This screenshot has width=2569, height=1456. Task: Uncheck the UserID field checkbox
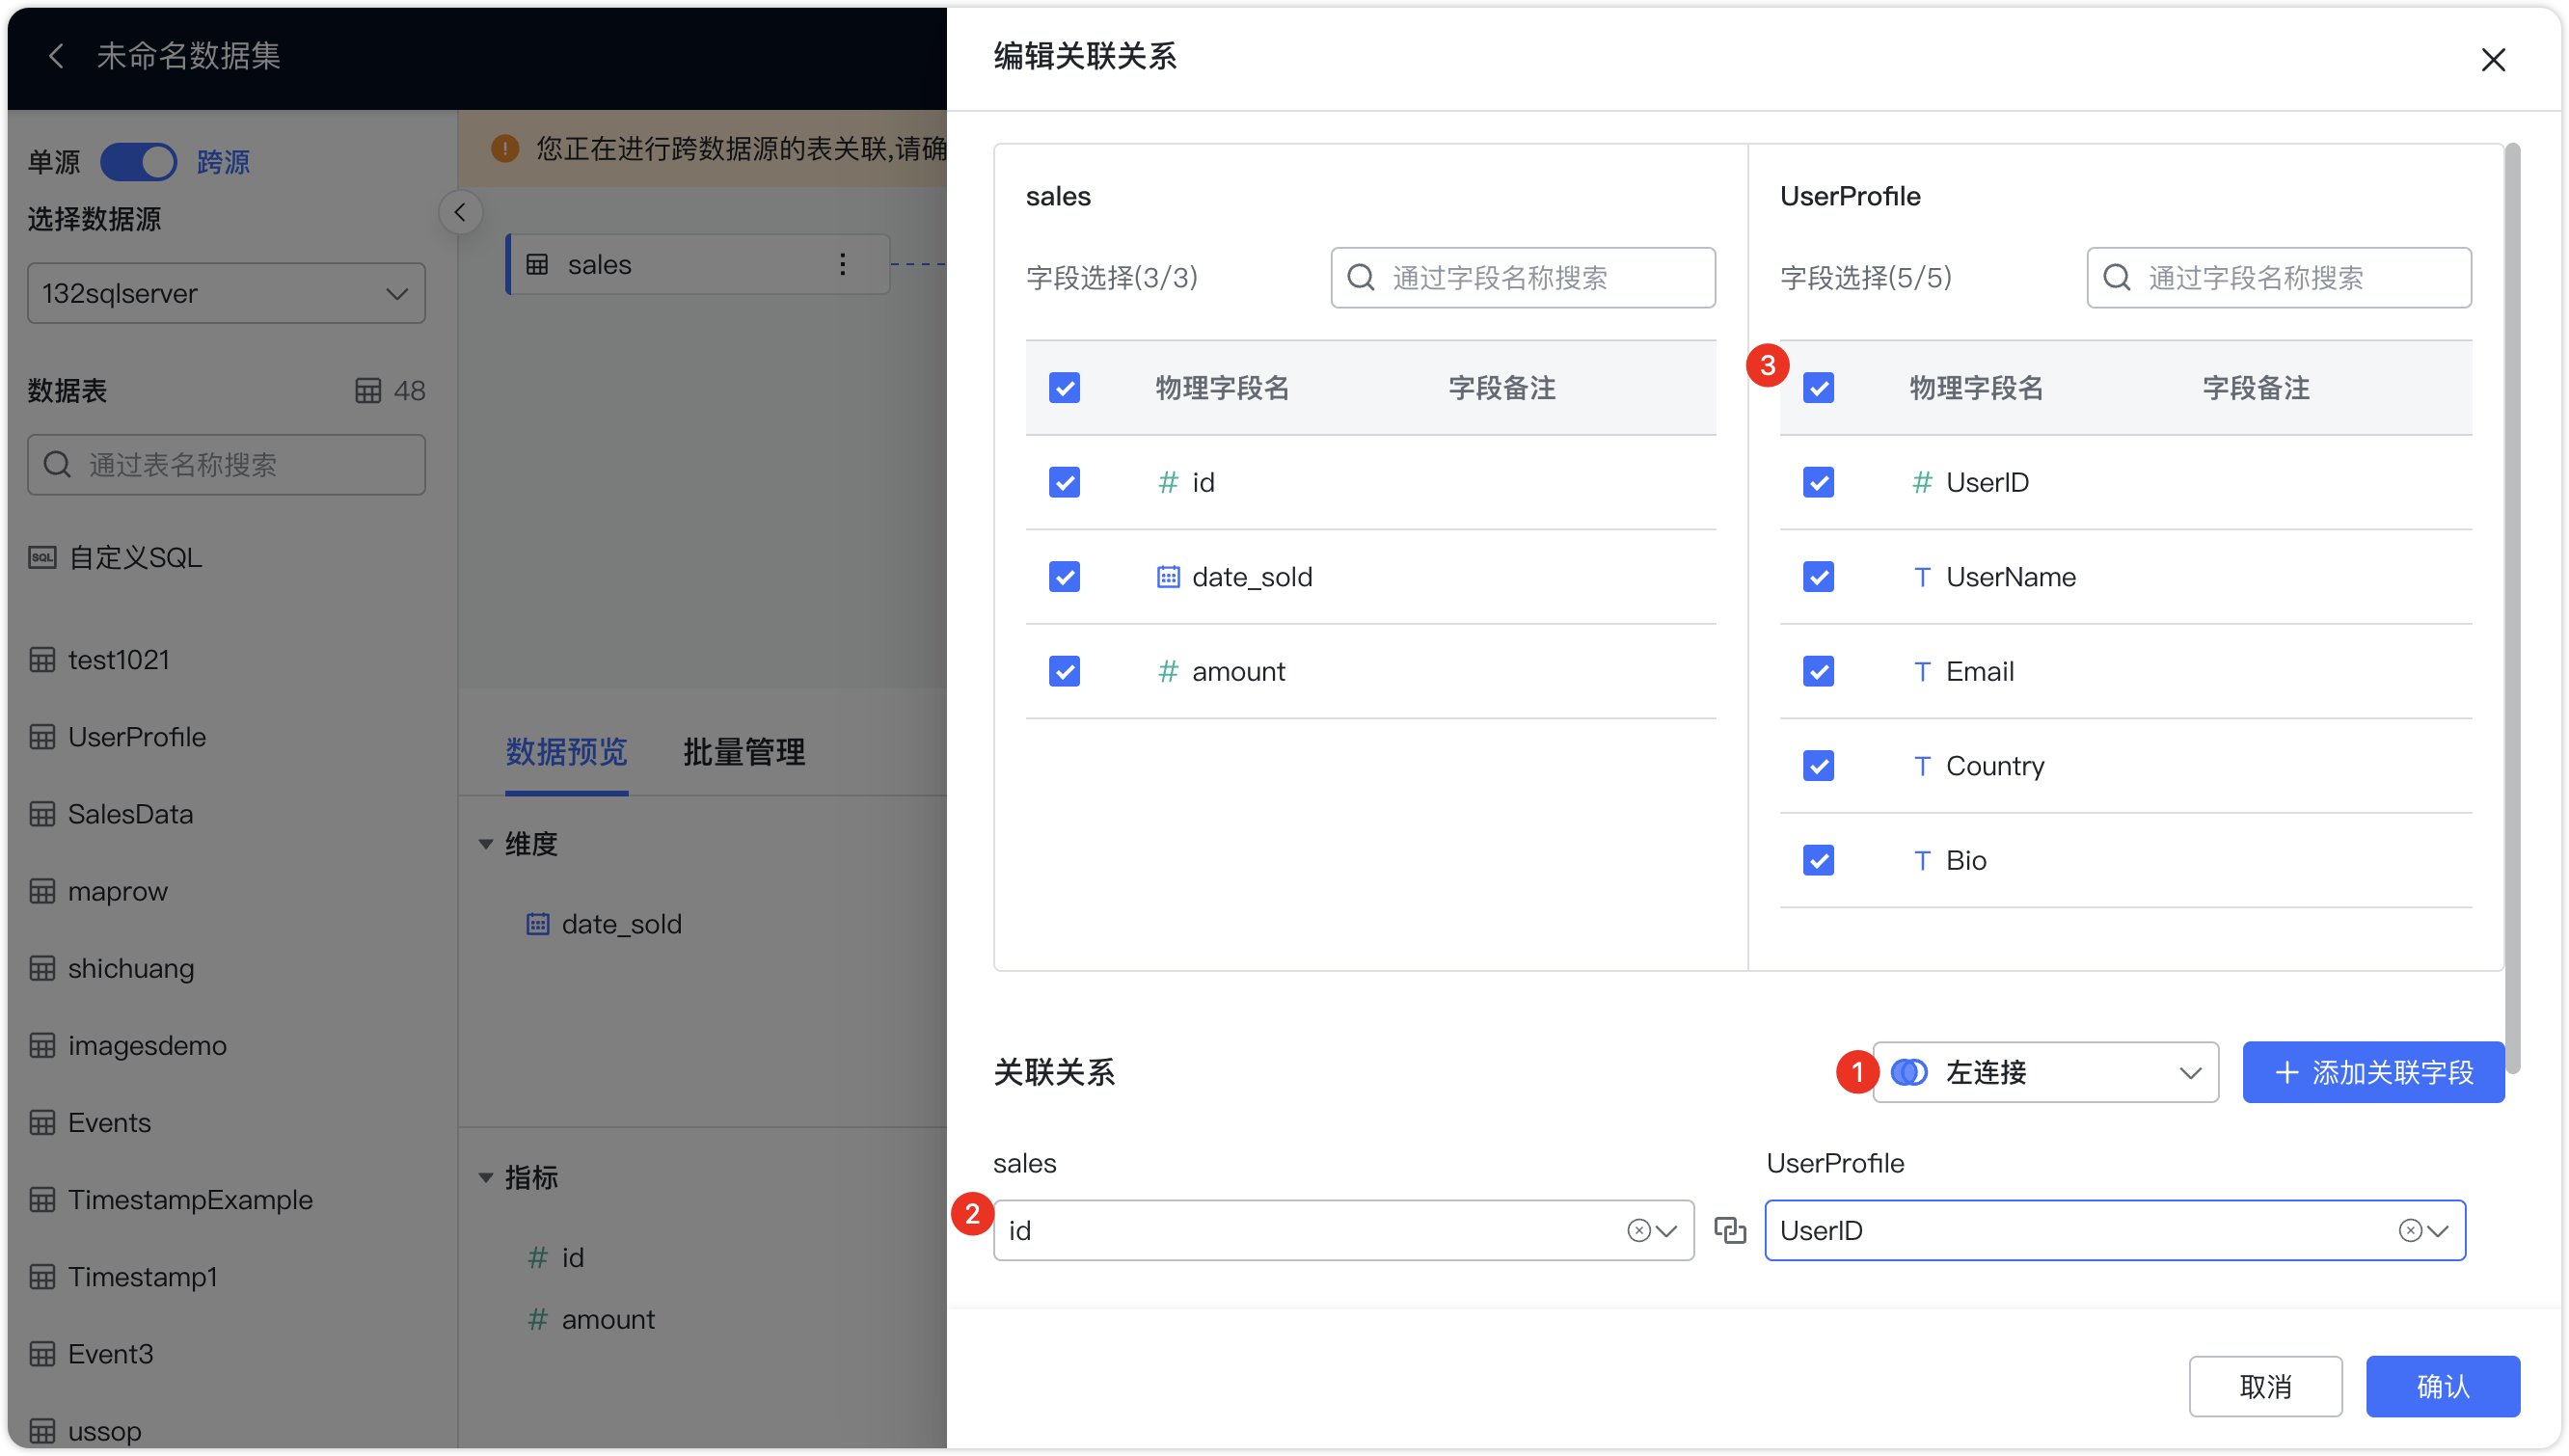(1818, 482)
